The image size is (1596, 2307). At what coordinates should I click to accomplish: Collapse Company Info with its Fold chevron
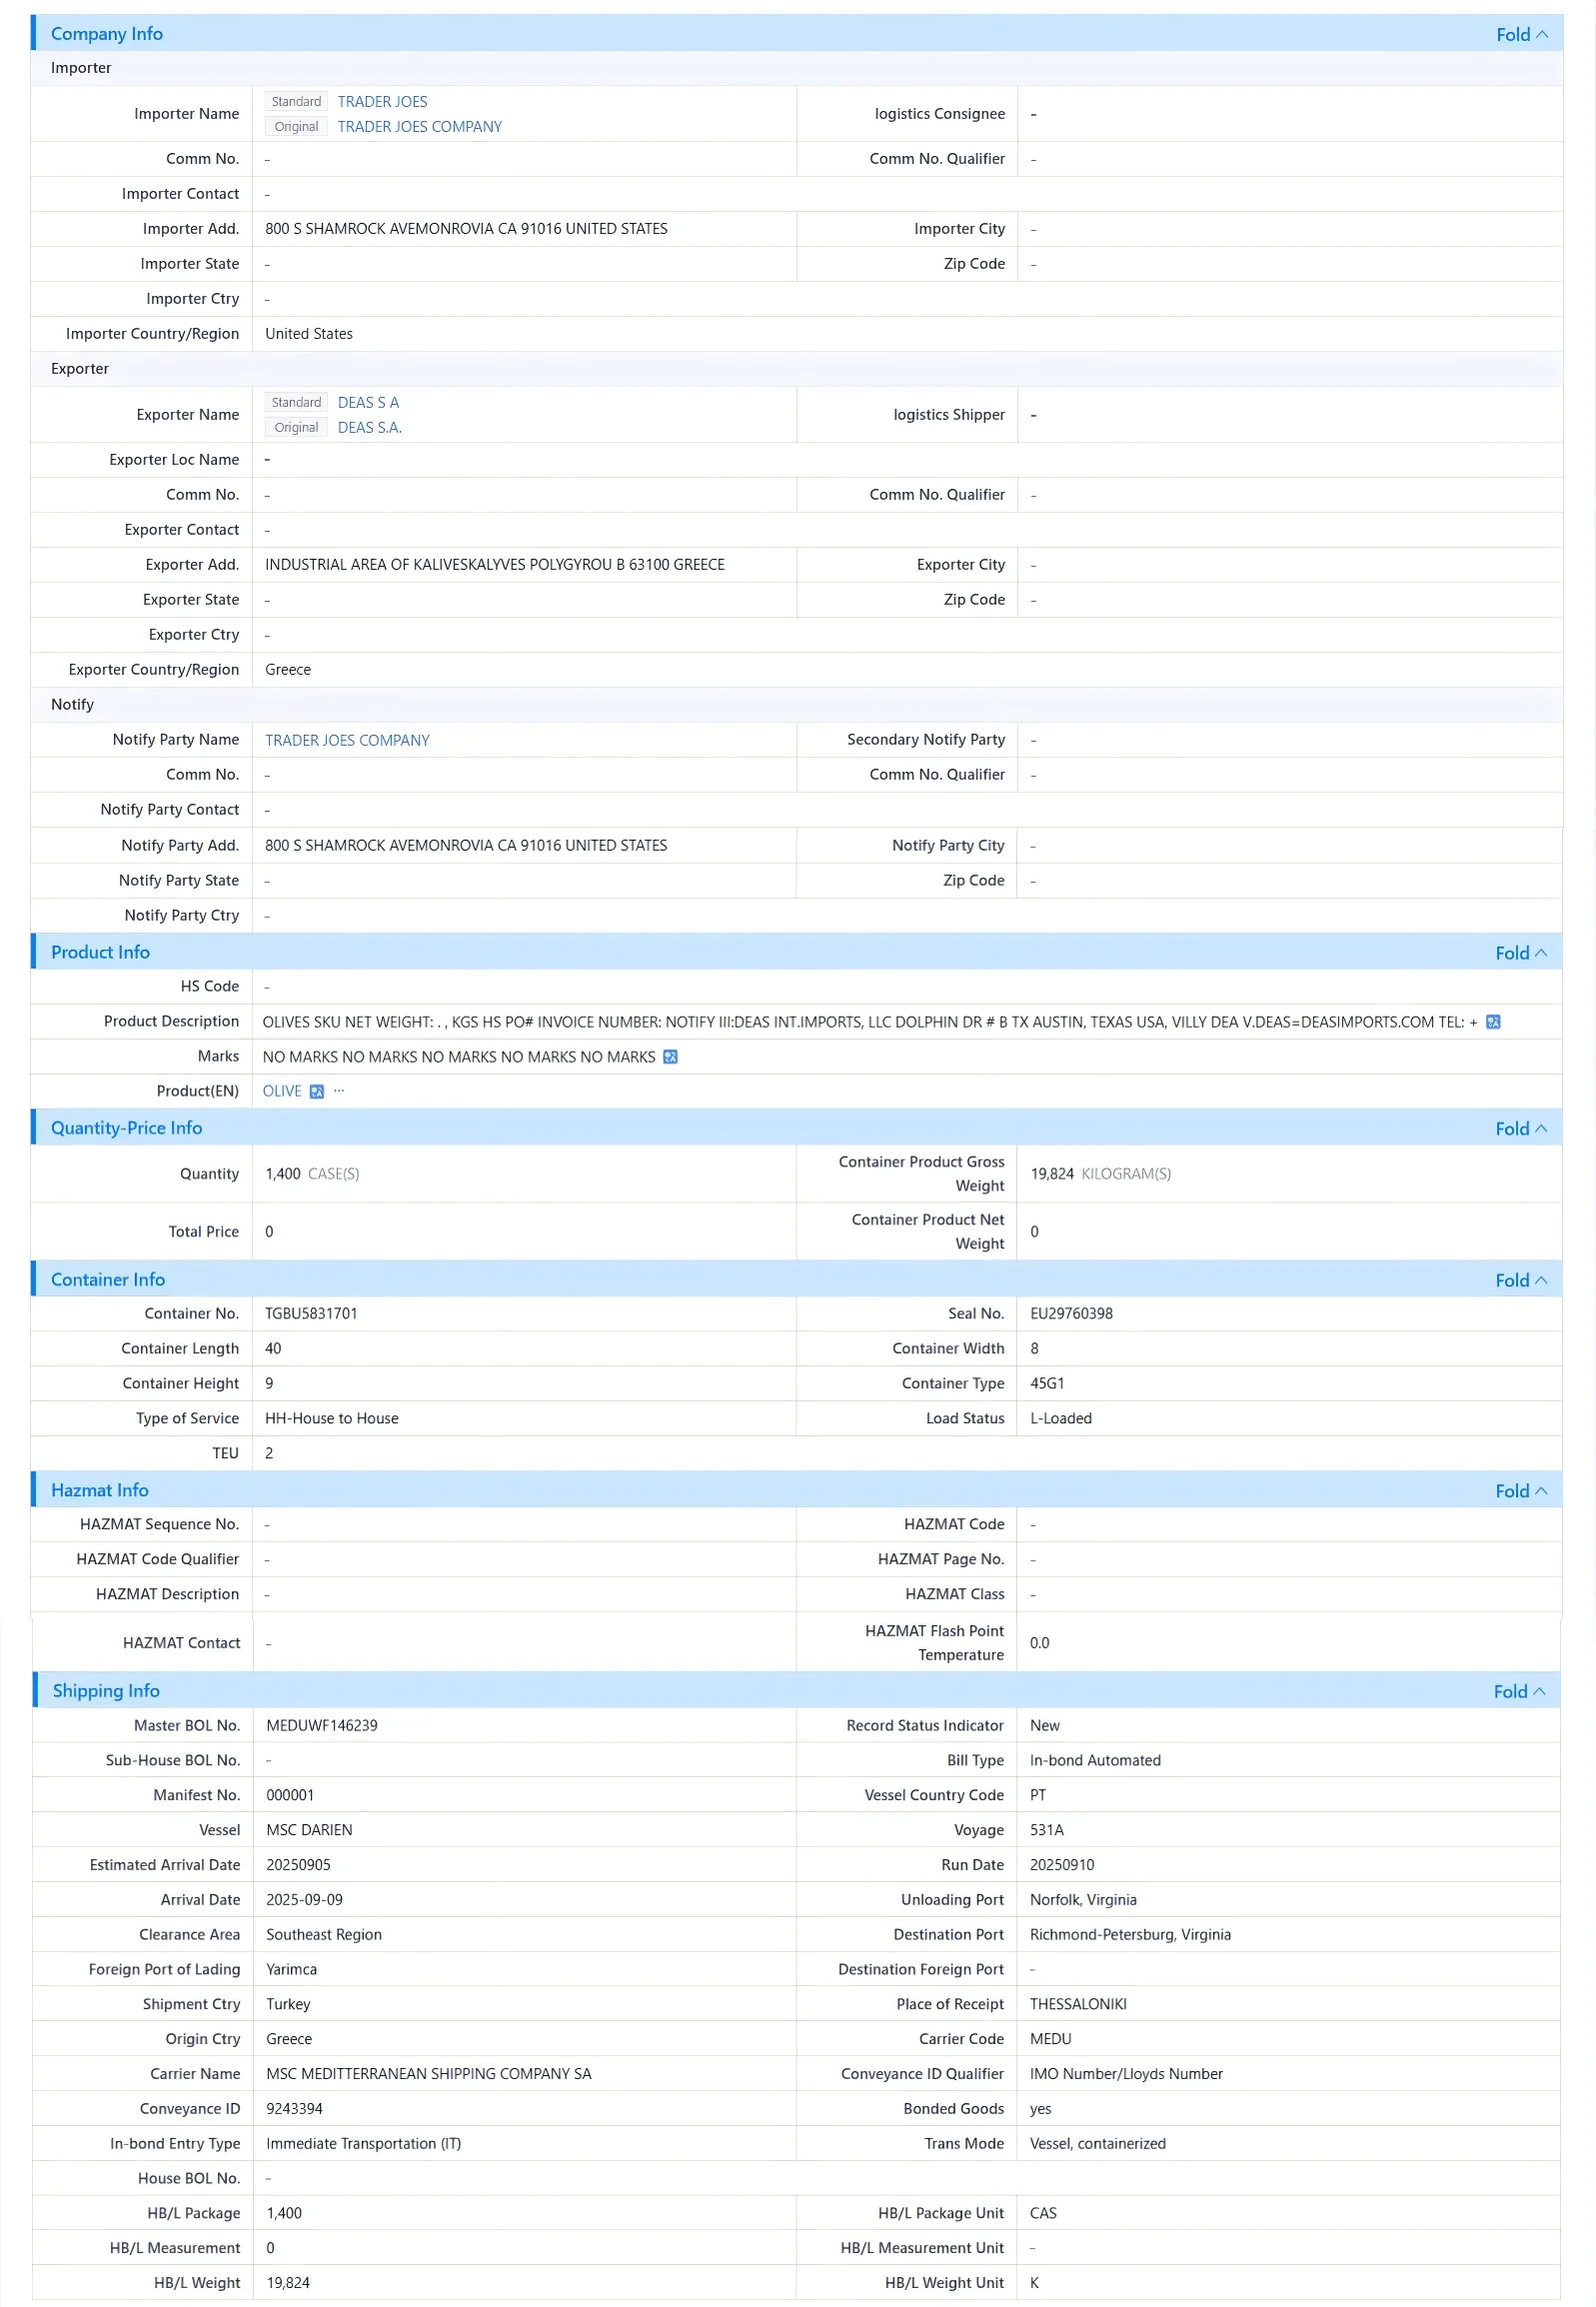coord(1522,34)
